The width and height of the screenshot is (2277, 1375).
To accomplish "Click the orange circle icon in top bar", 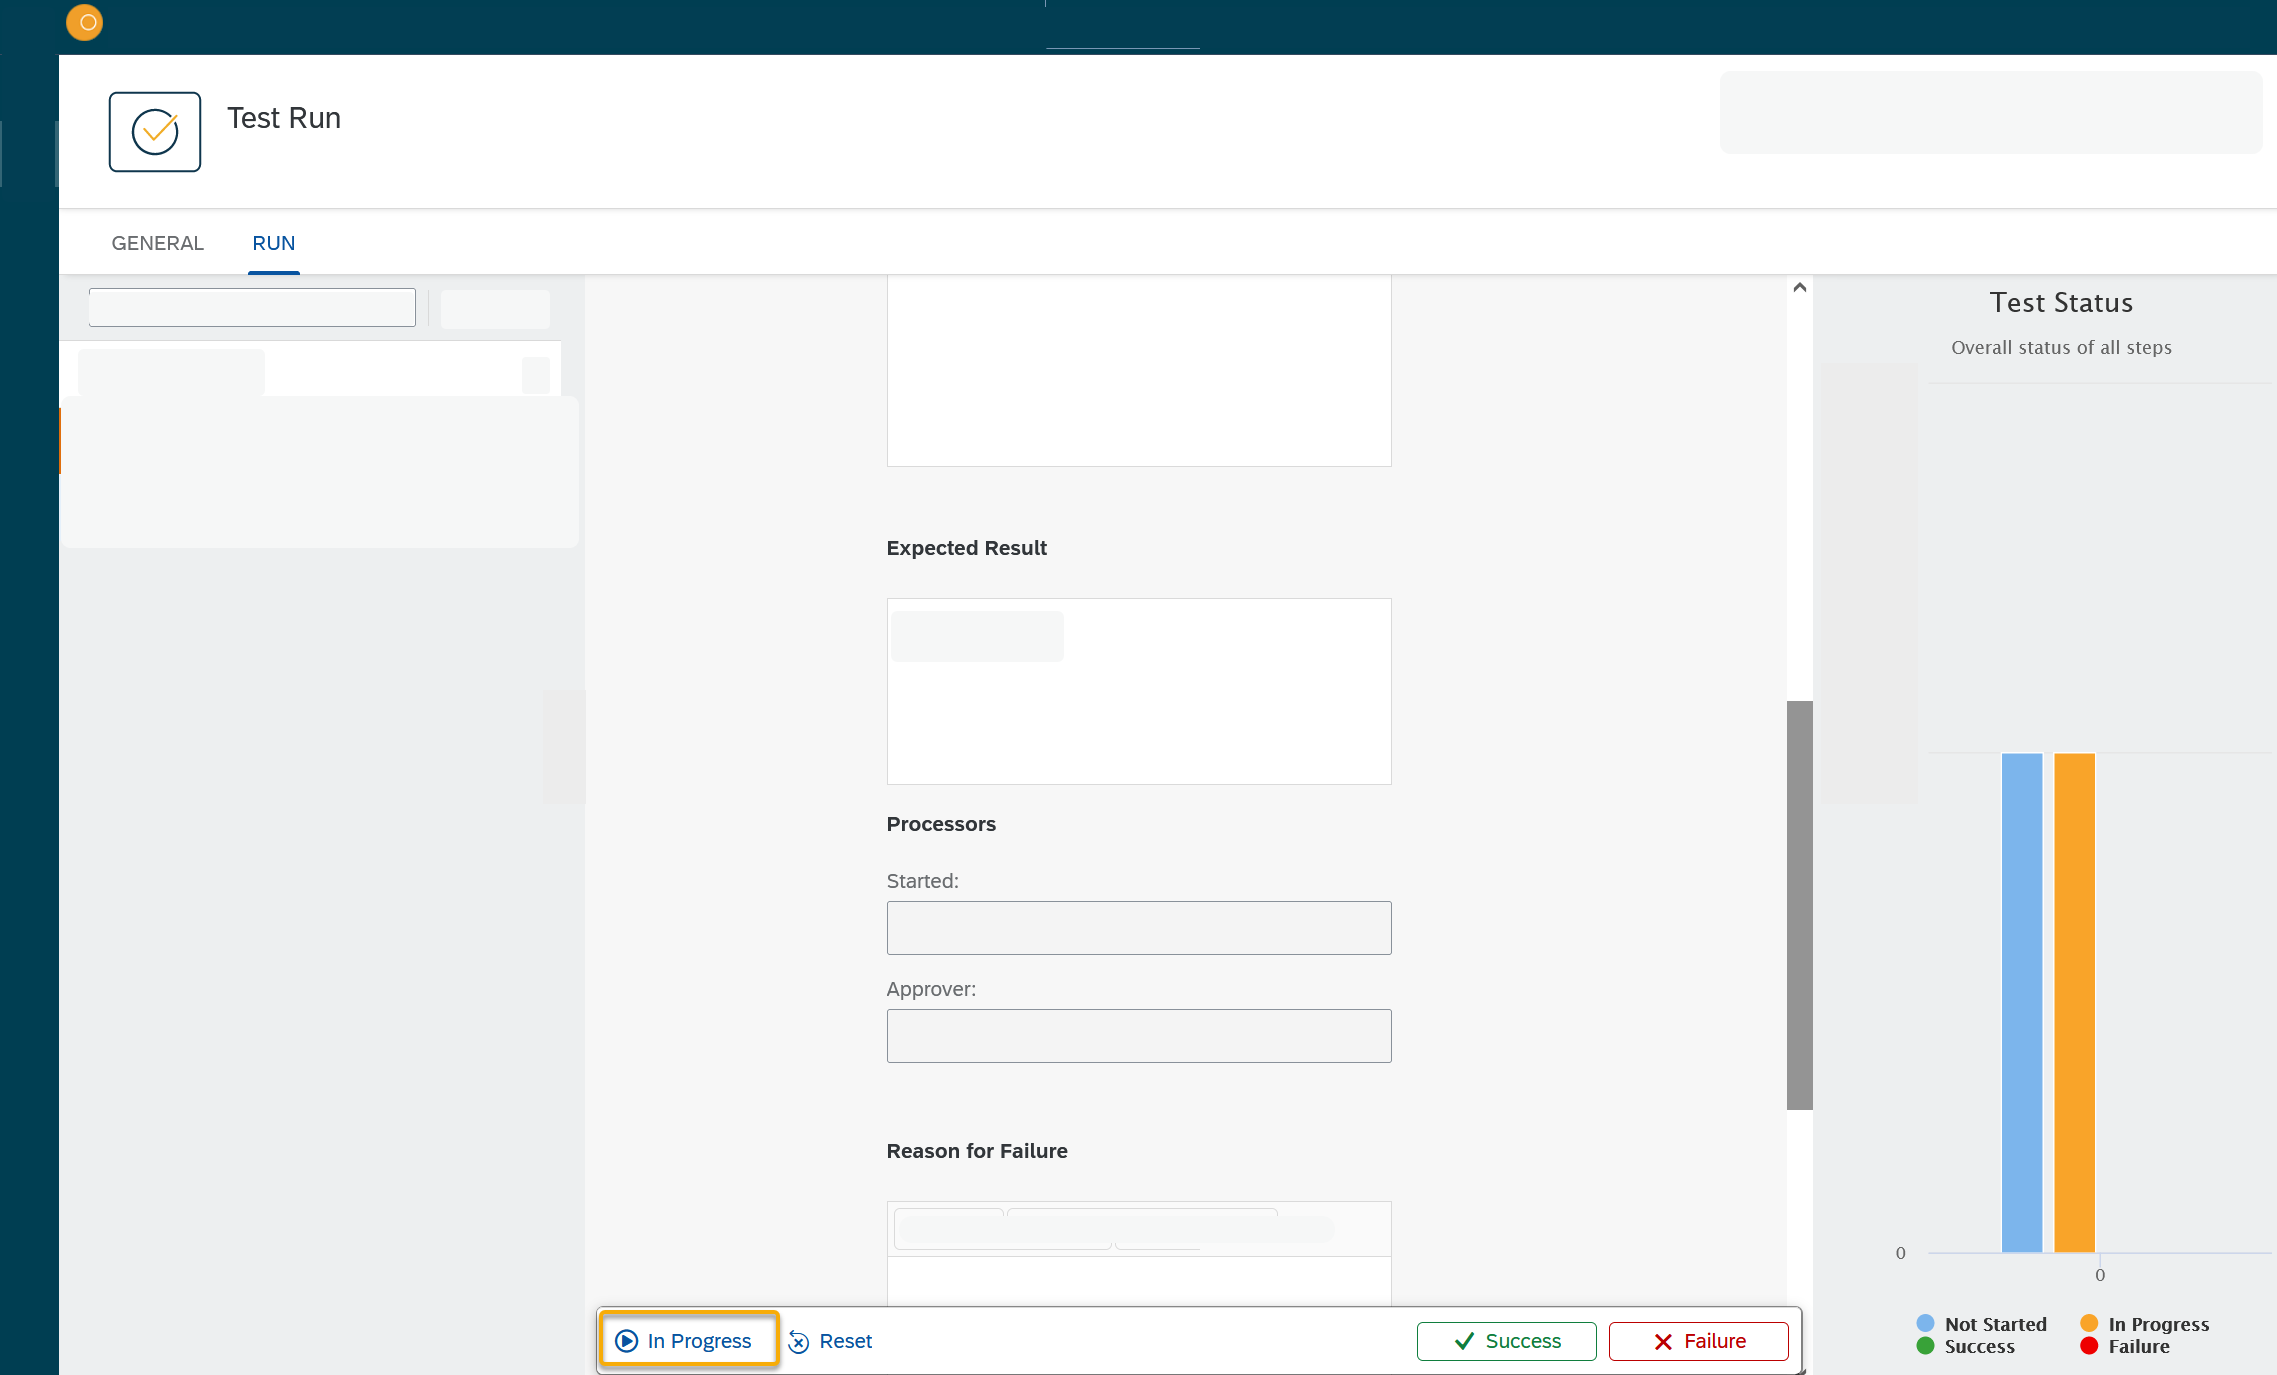I will coord(85,22).
